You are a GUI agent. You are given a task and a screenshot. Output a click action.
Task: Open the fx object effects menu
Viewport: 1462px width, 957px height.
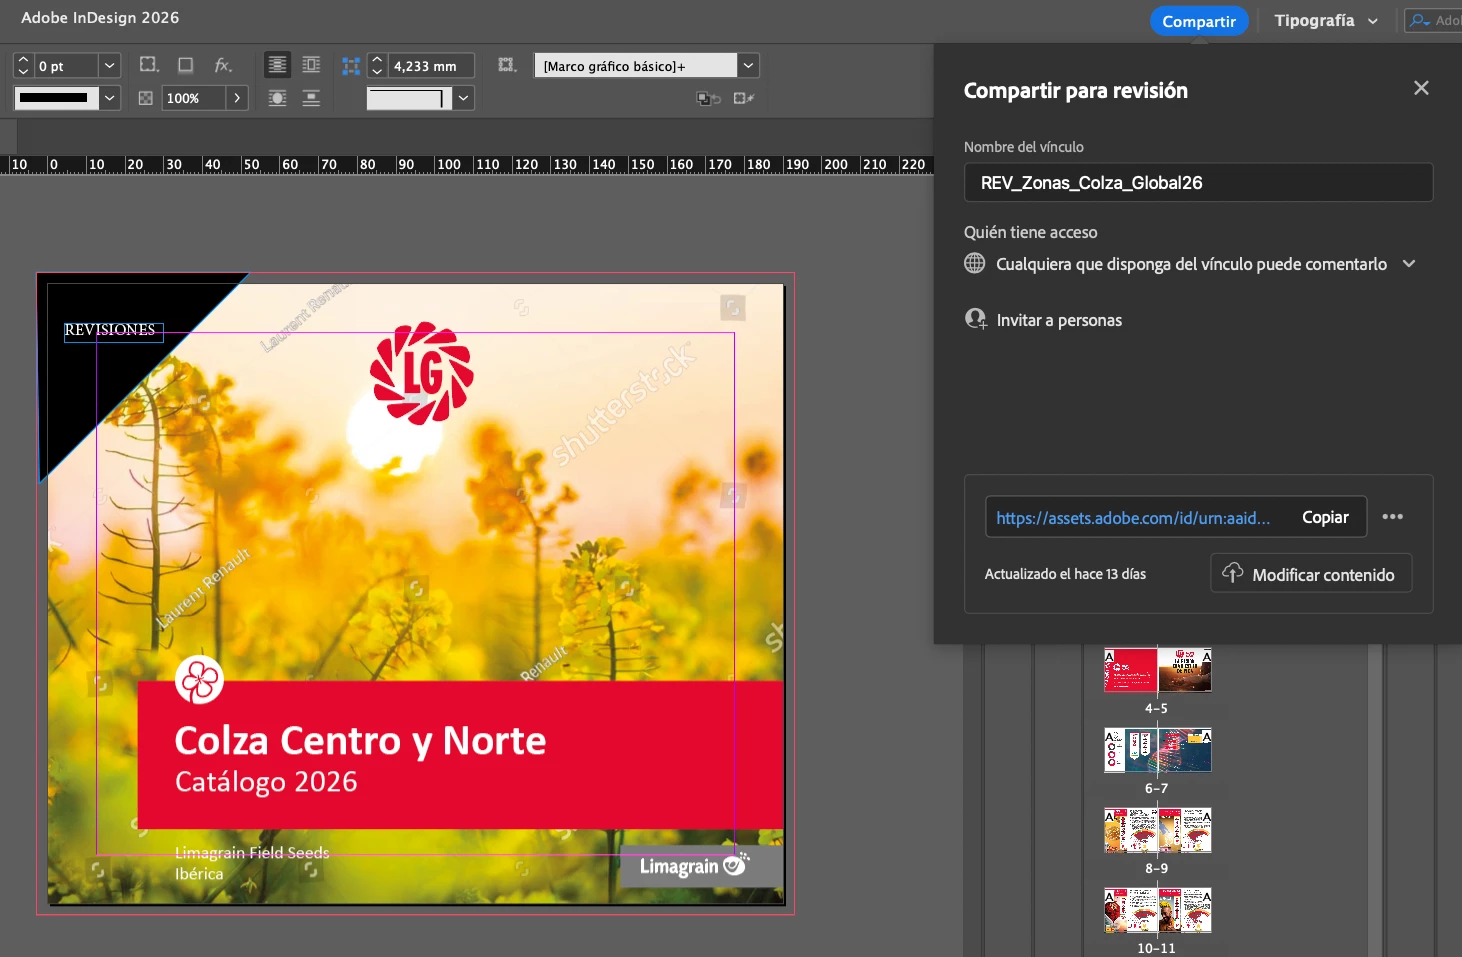click(223, 65)
